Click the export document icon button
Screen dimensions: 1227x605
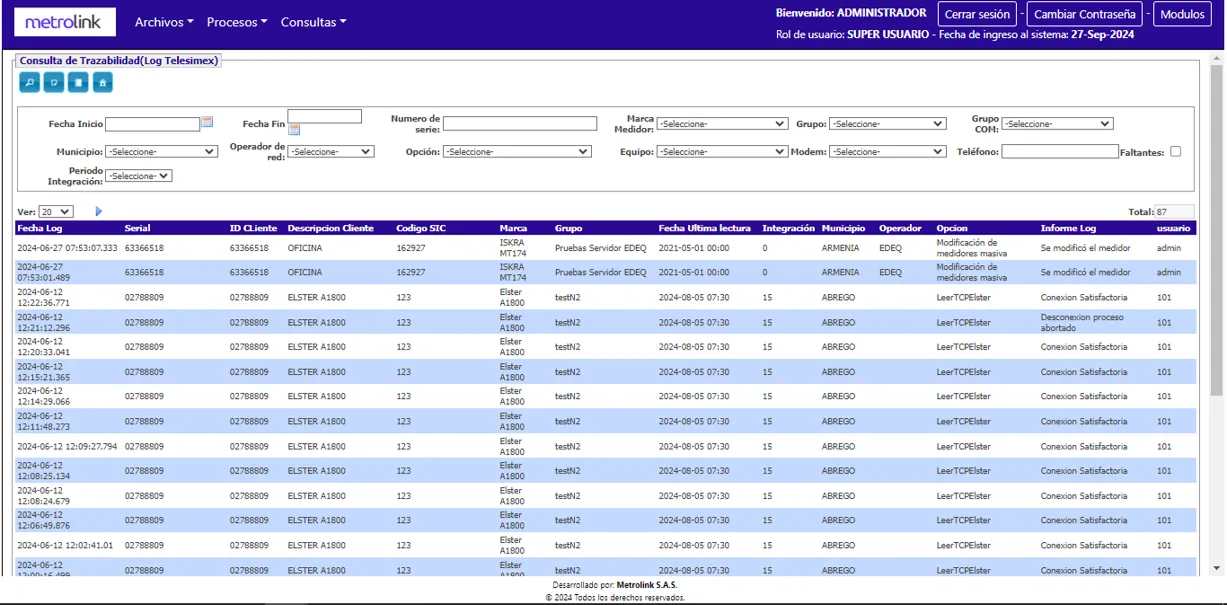coord(78,83)
